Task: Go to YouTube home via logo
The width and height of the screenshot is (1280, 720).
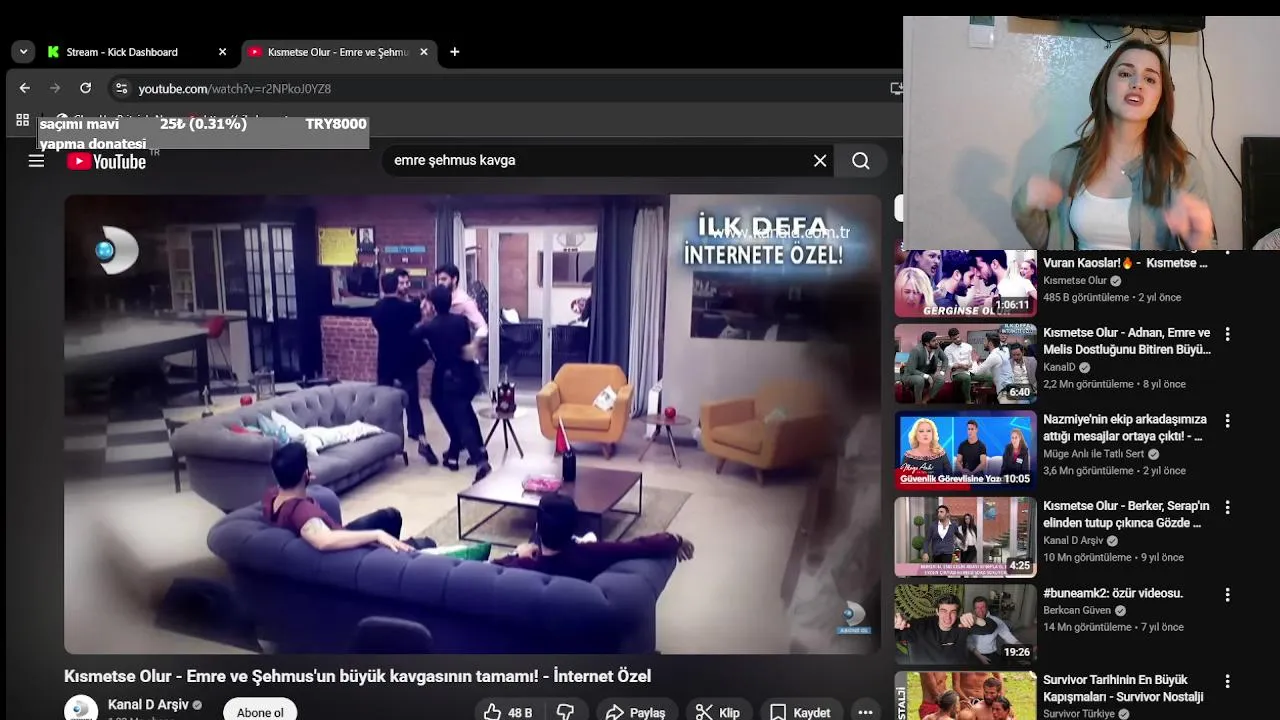Action: (107, 161)
